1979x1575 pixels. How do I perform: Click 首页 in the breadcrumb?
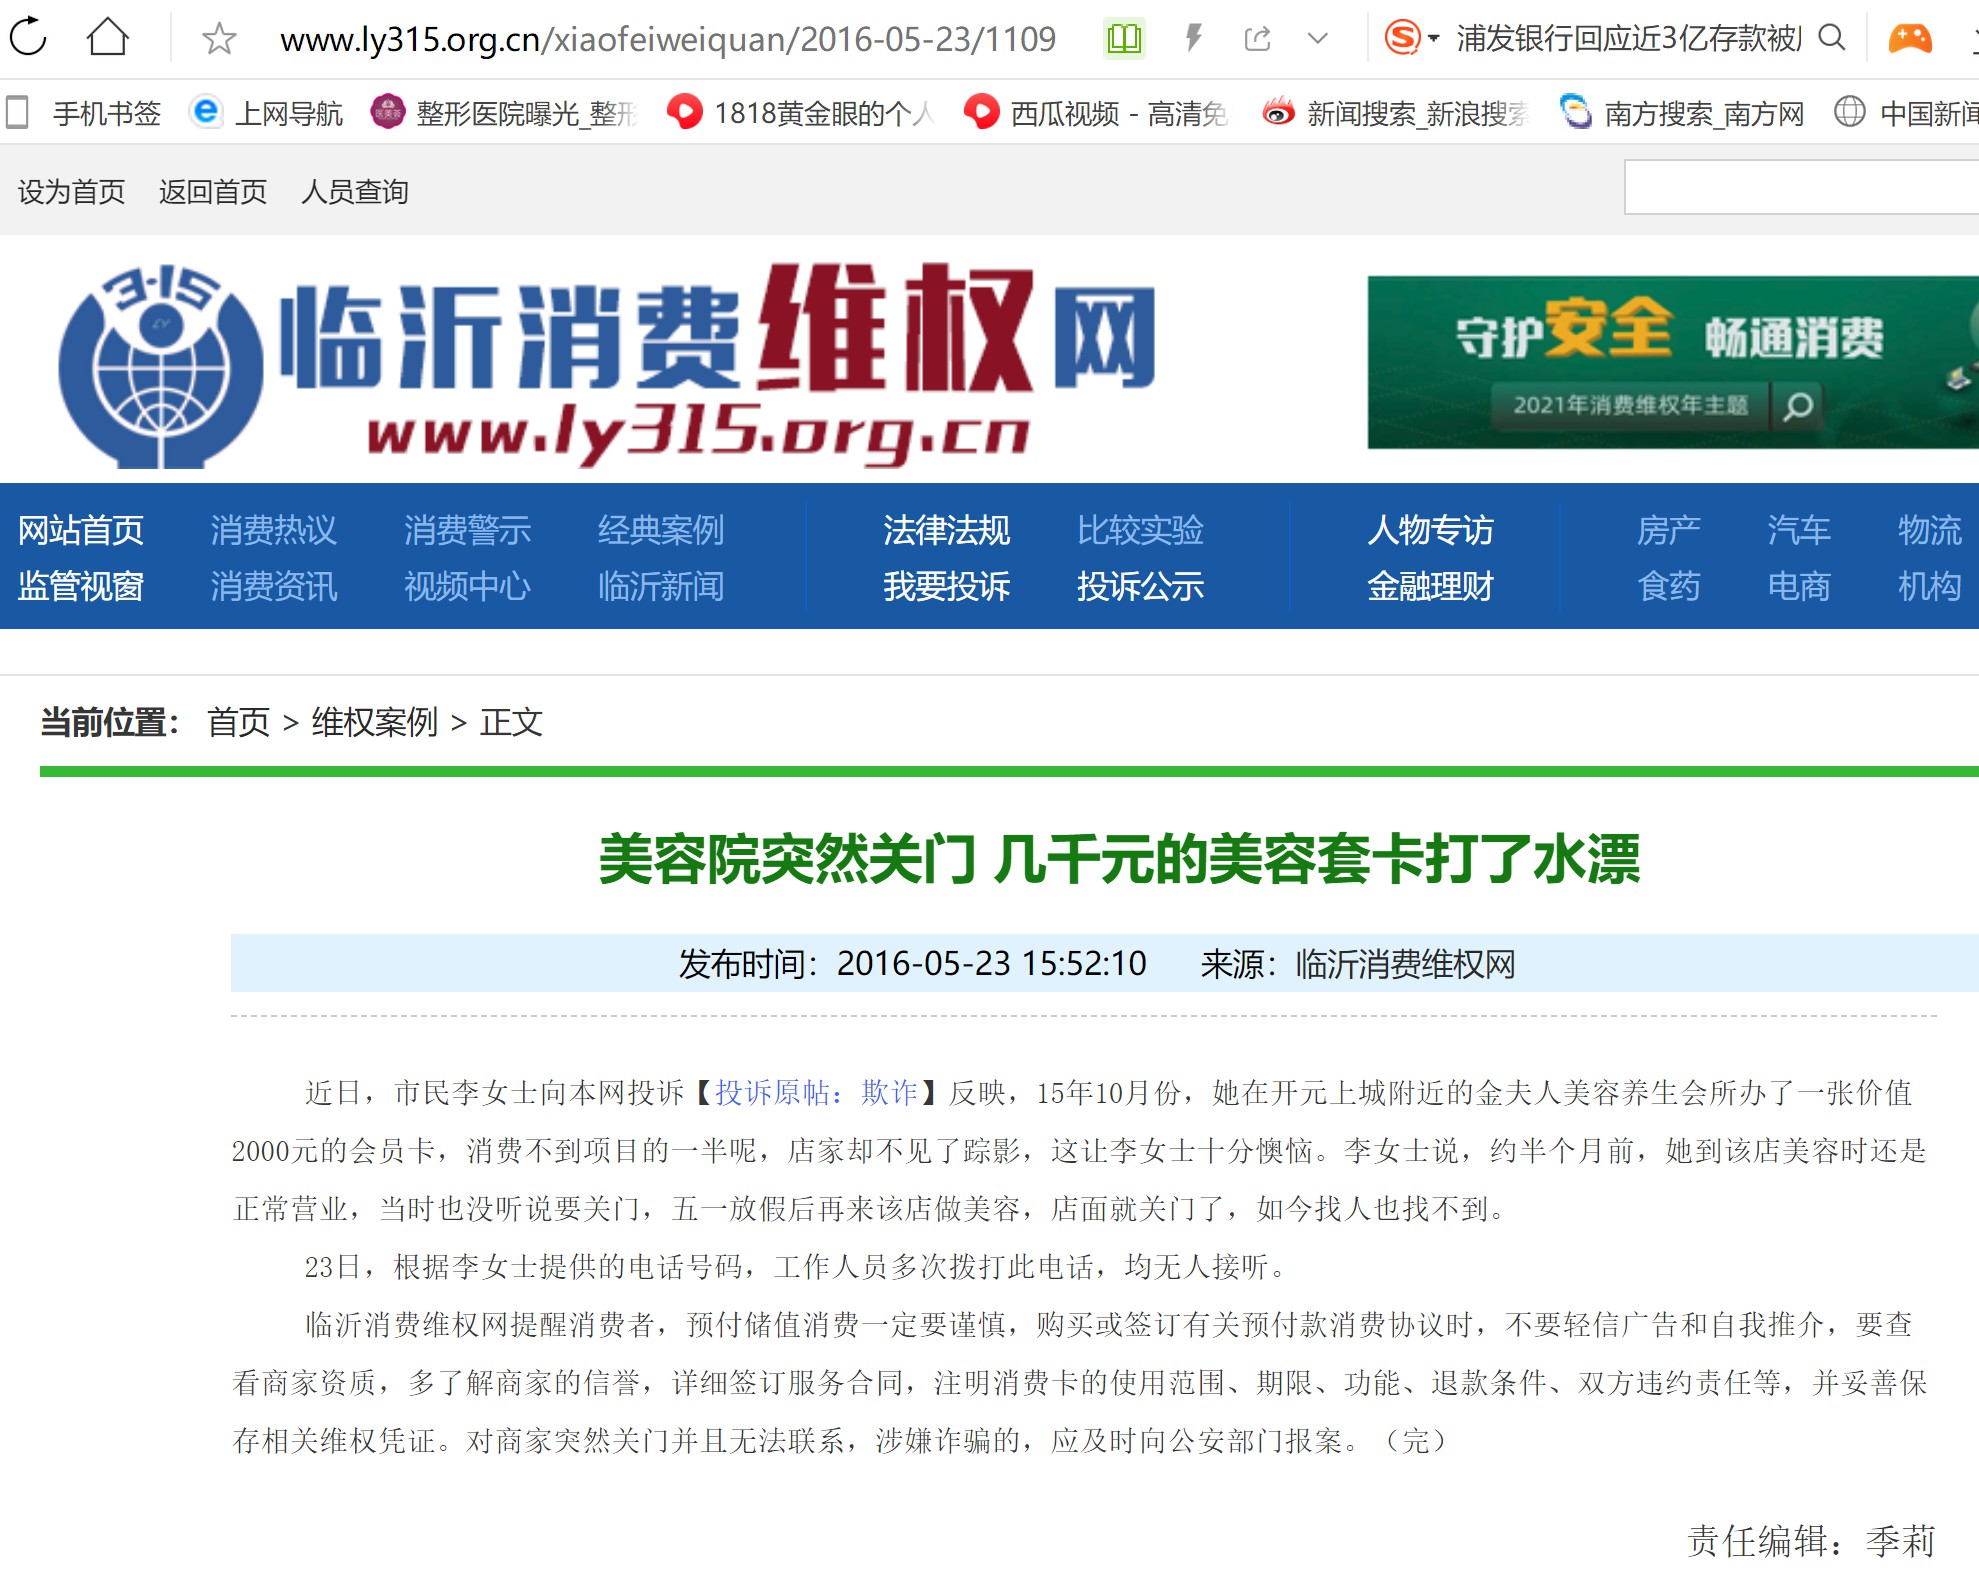coord(239,722)
